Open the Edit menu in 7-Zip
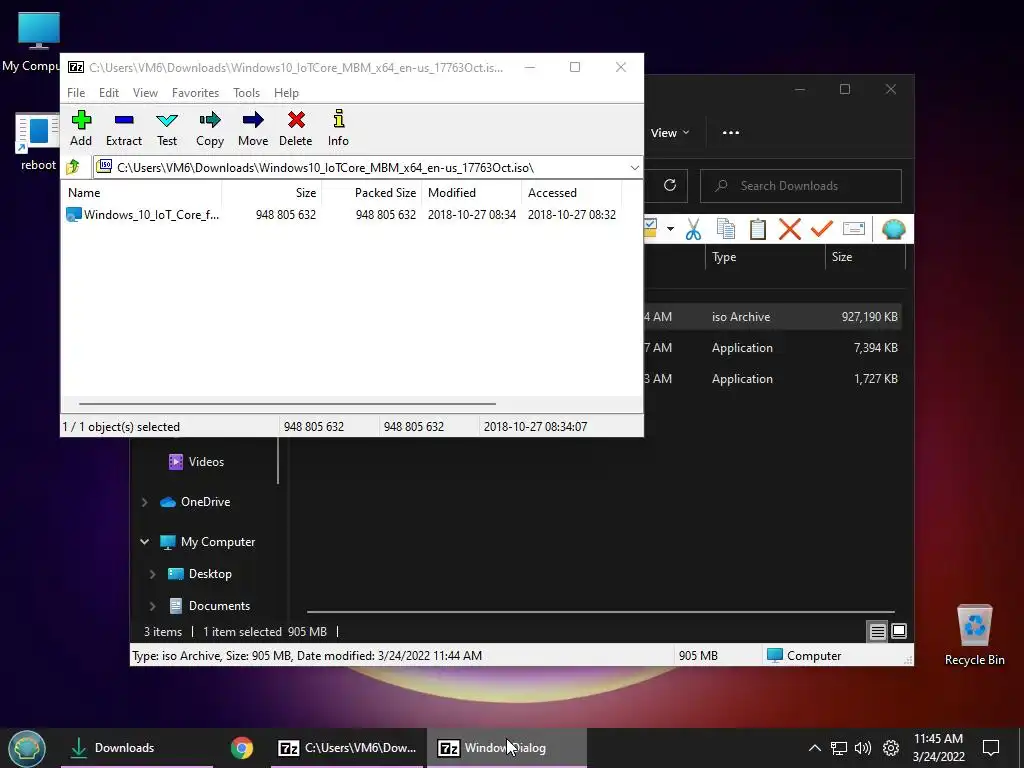 click(x=108, y=93)
